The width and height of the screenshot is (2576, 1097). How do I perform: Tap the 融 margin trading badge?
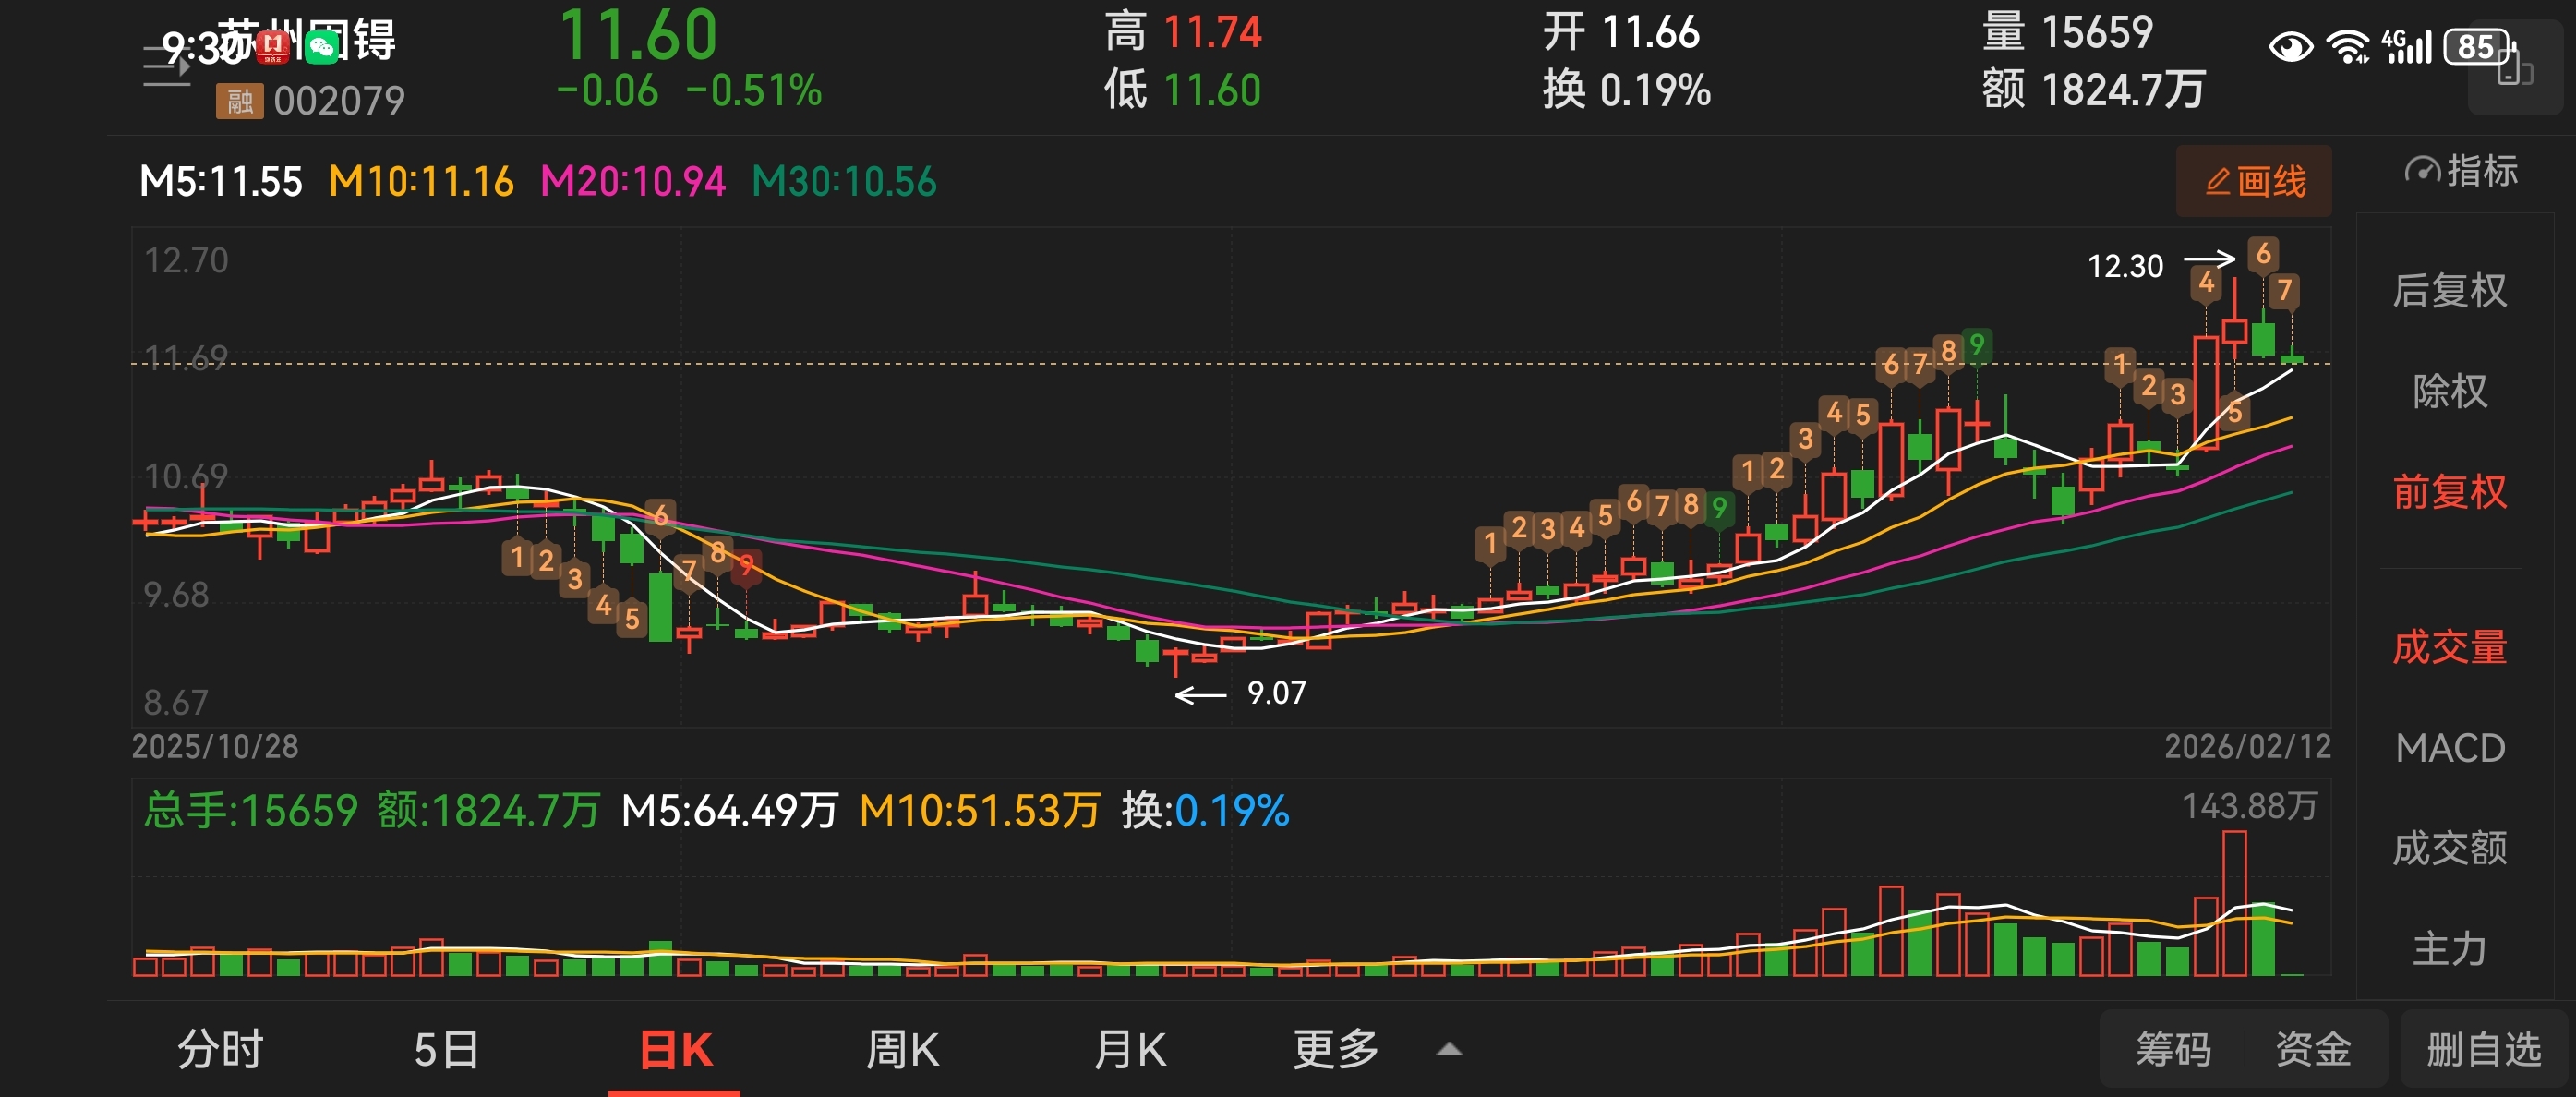point(239,100)
